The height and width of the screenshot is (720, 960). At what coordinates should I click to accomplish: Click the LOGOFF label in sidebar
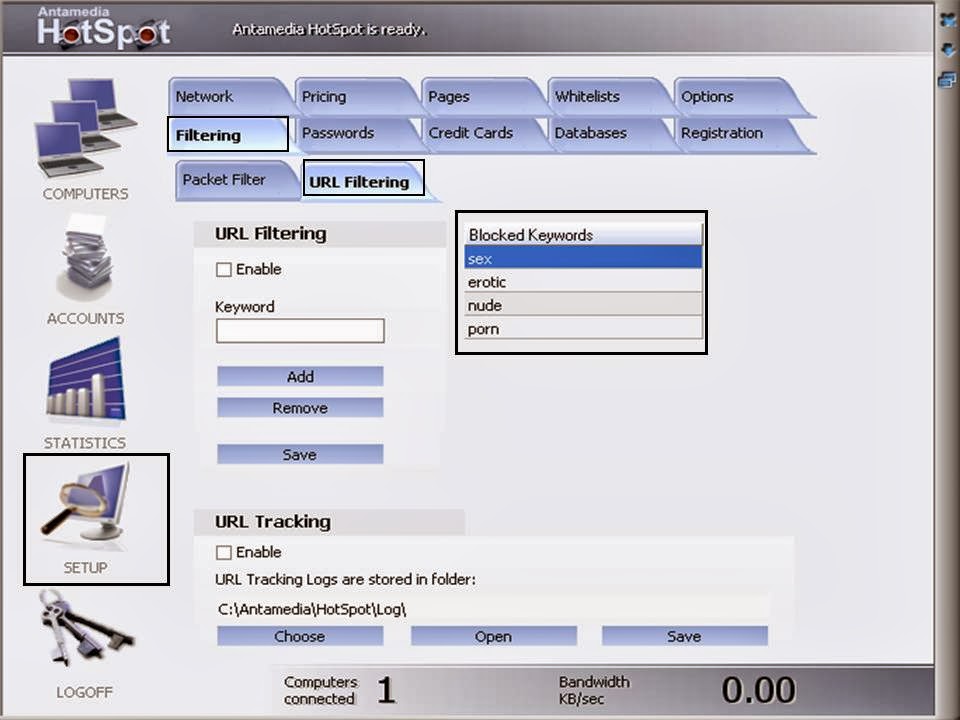coord(84,692)
